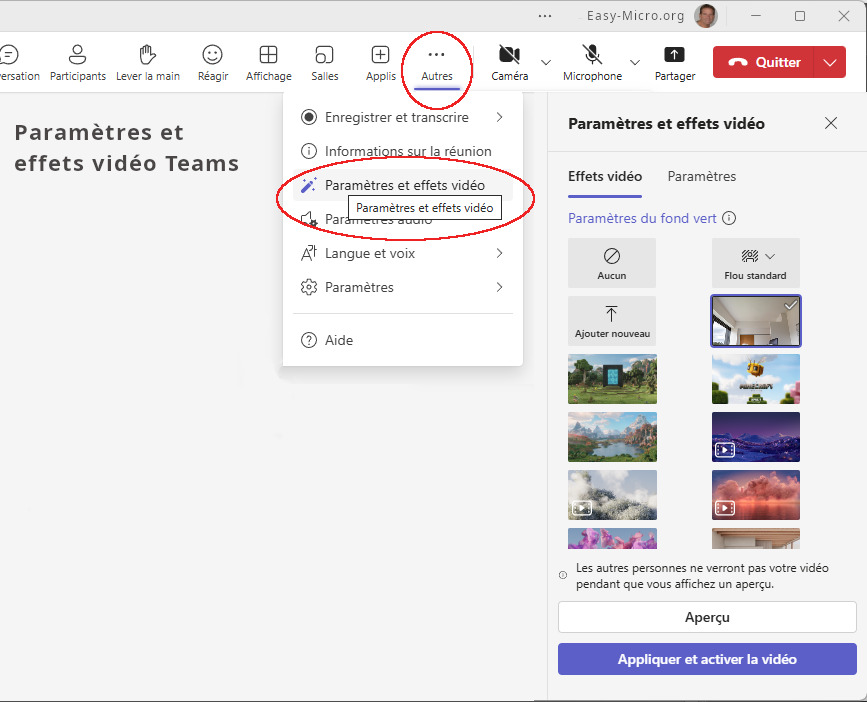Unmute the Microphone

click(x=592, y=62)
